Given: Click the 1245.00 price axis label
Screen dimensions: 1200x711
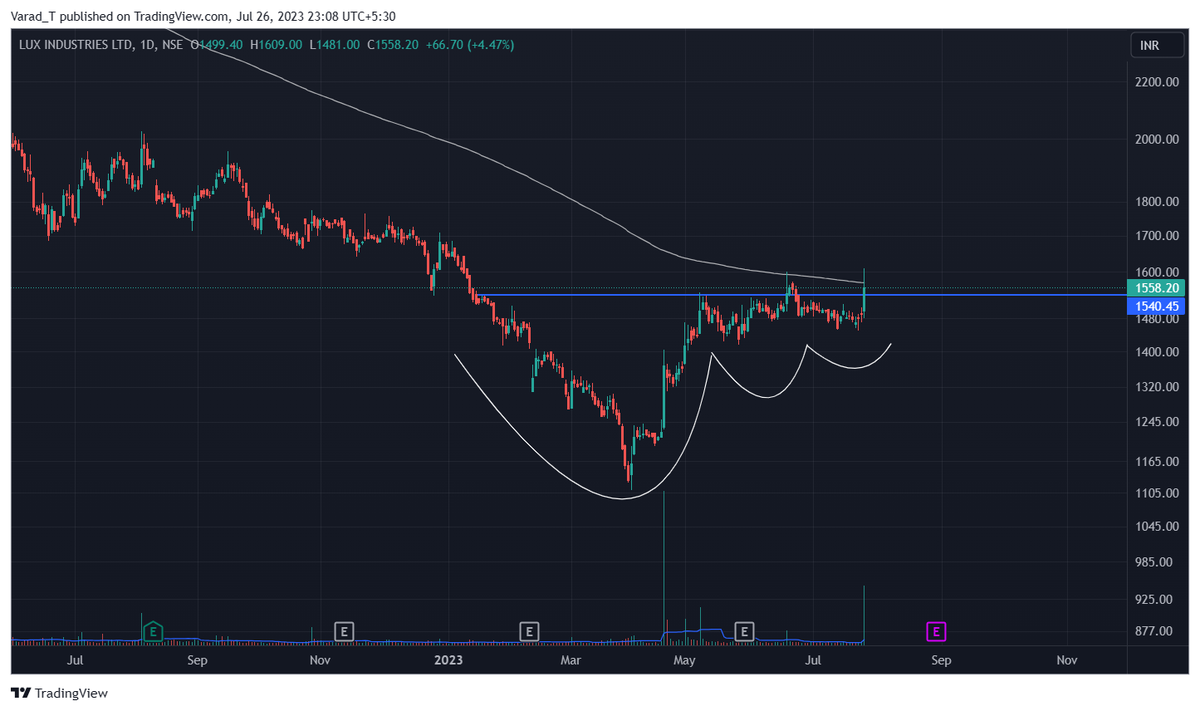Looking at the screenshot, I should tap(1159, 422).
